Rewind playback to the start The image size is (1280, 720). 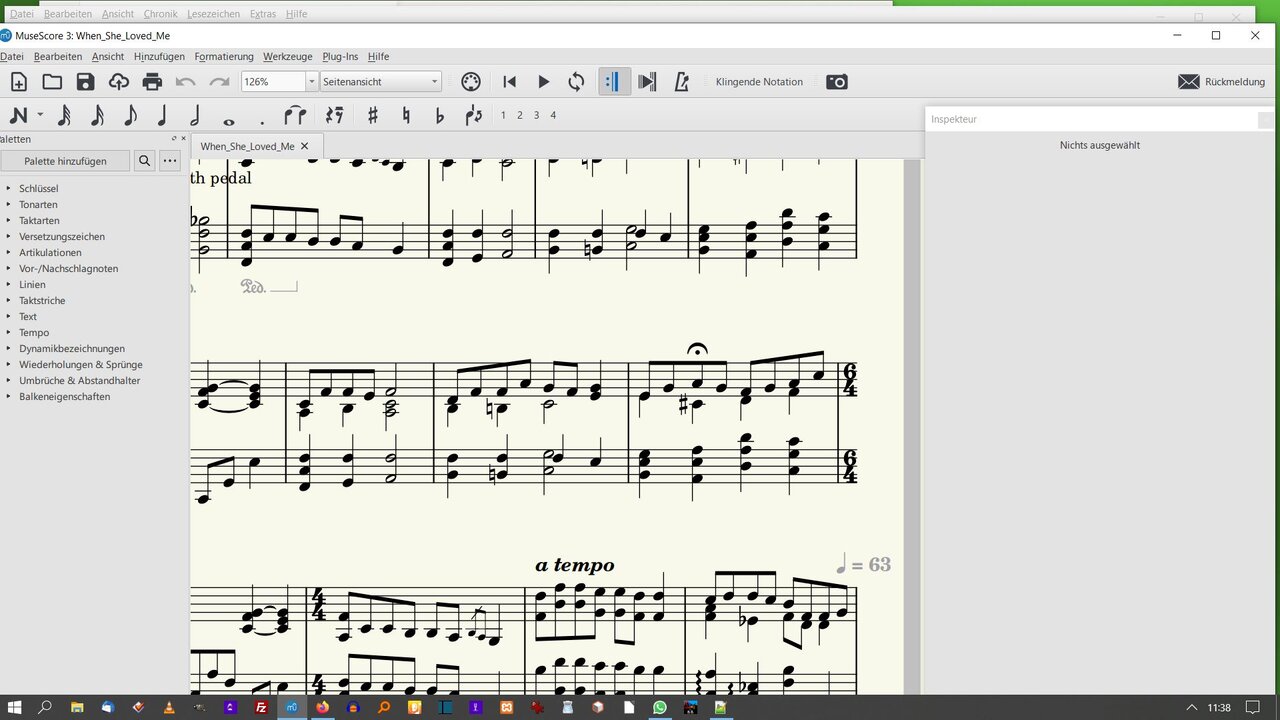click(509, 82)
